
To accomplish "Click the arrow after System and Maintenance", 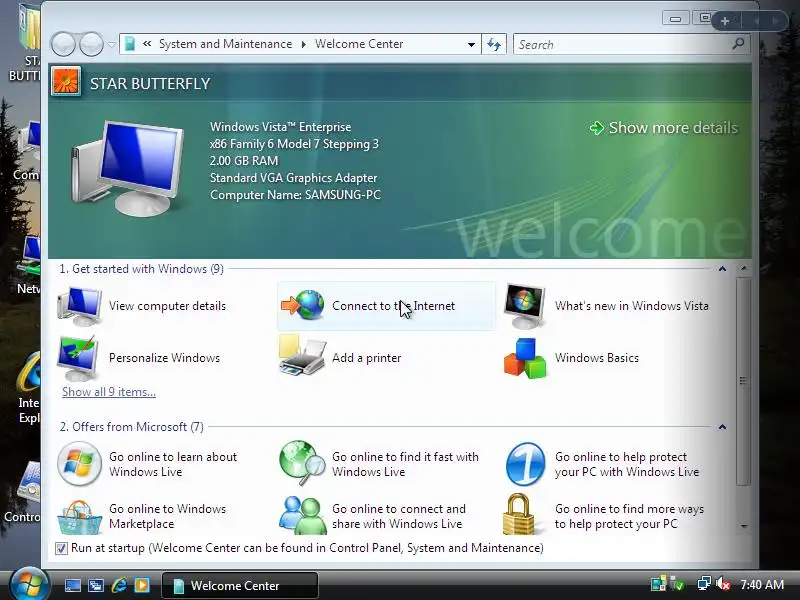I will (304, 44).
